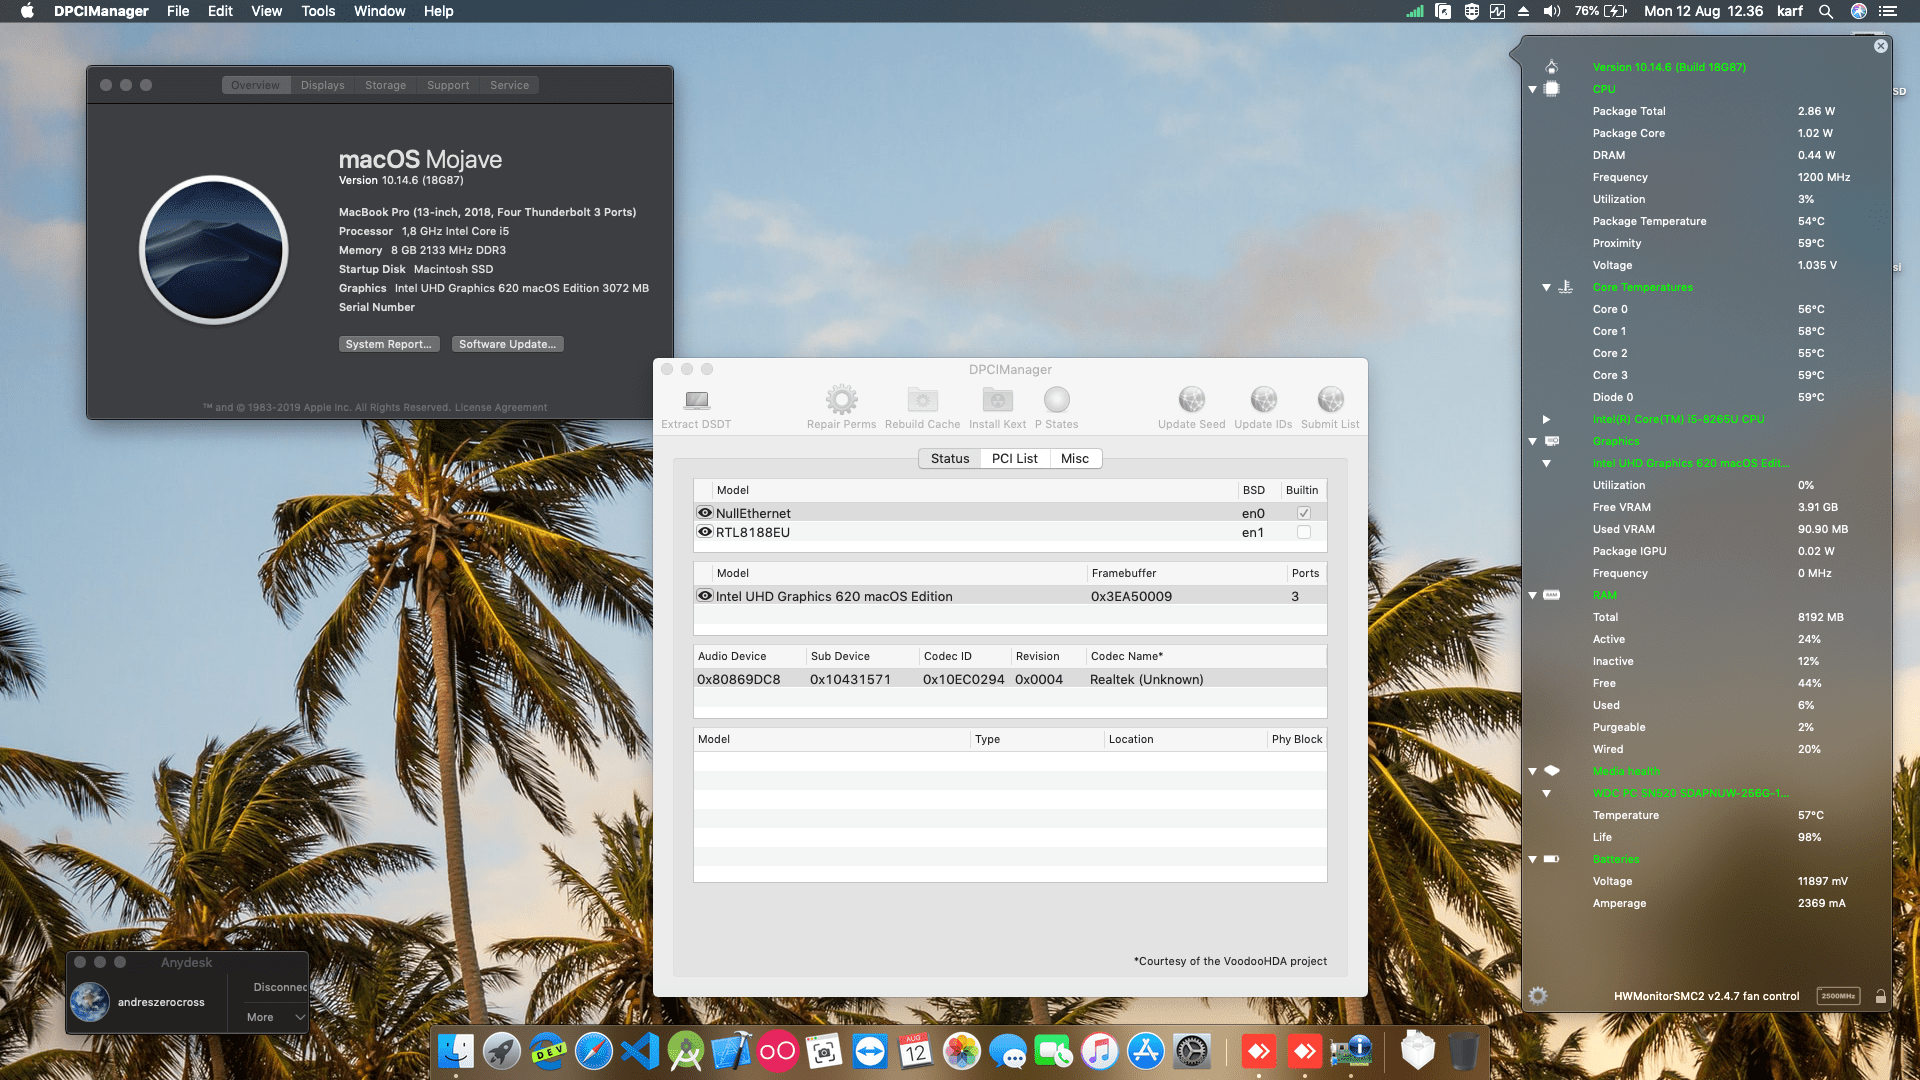Click the volume icon in menu bar
Viewport: 1920px width, 1080px height.
coord(1551,11)
